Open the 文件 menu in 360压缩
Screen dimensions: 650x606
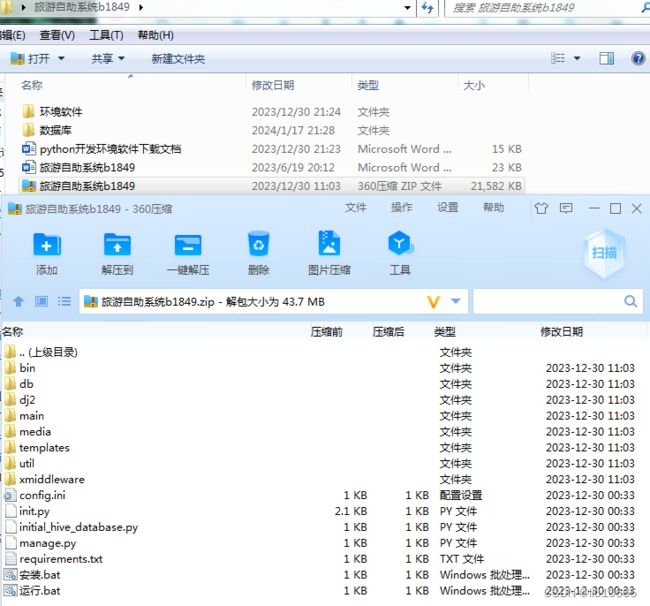tap(356, 207)
